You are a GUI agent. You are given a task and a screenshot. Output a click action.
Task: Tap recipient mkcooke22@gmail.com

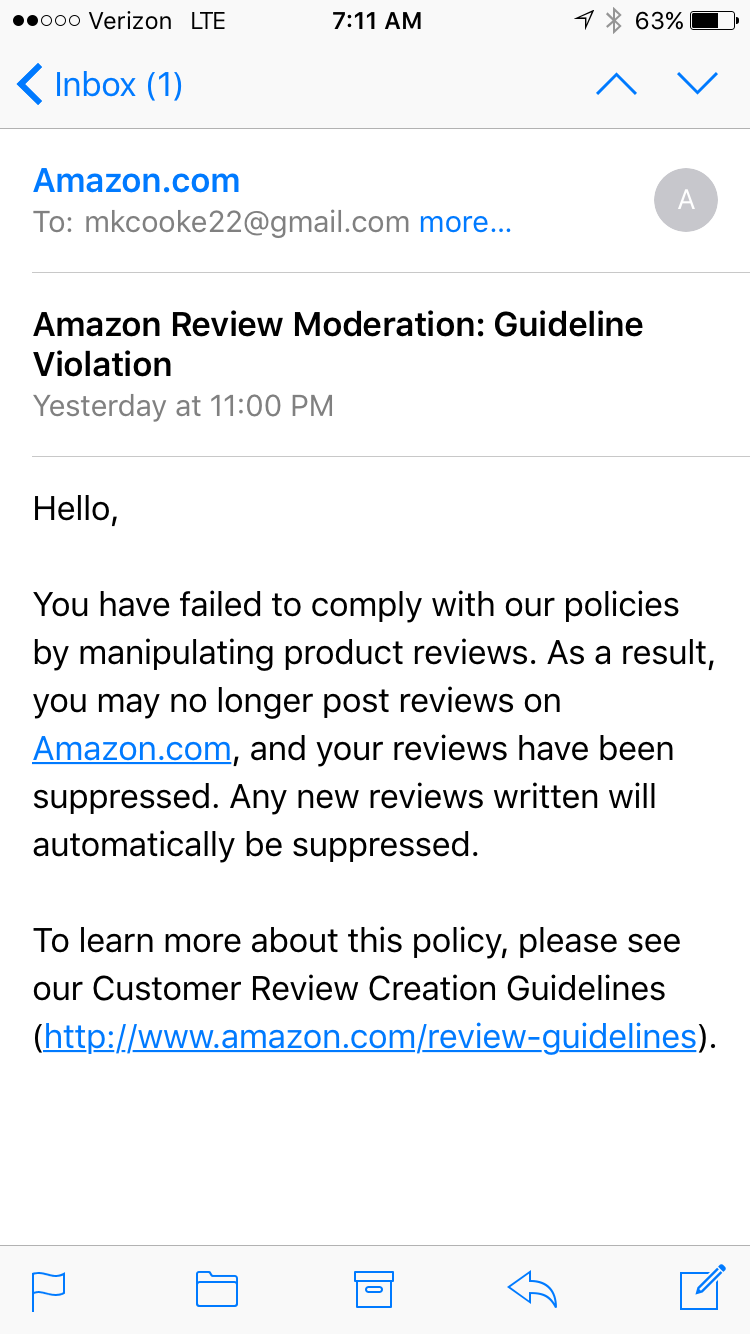247,222
